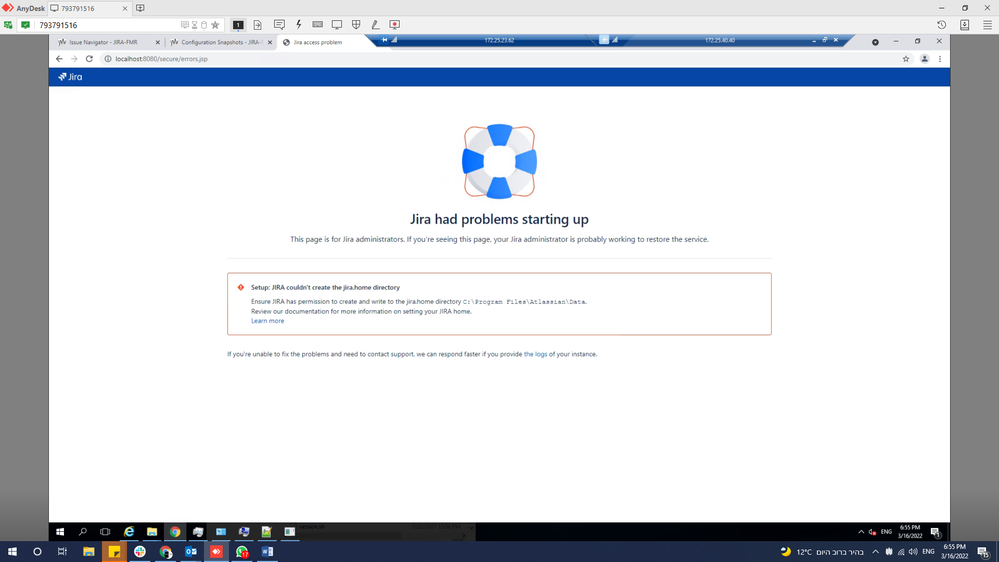Viewport: 999px width, 562px height.
Task: Switch to Issue Navigator - JIRA-FMR tab
Action: (x=104, y=42)
